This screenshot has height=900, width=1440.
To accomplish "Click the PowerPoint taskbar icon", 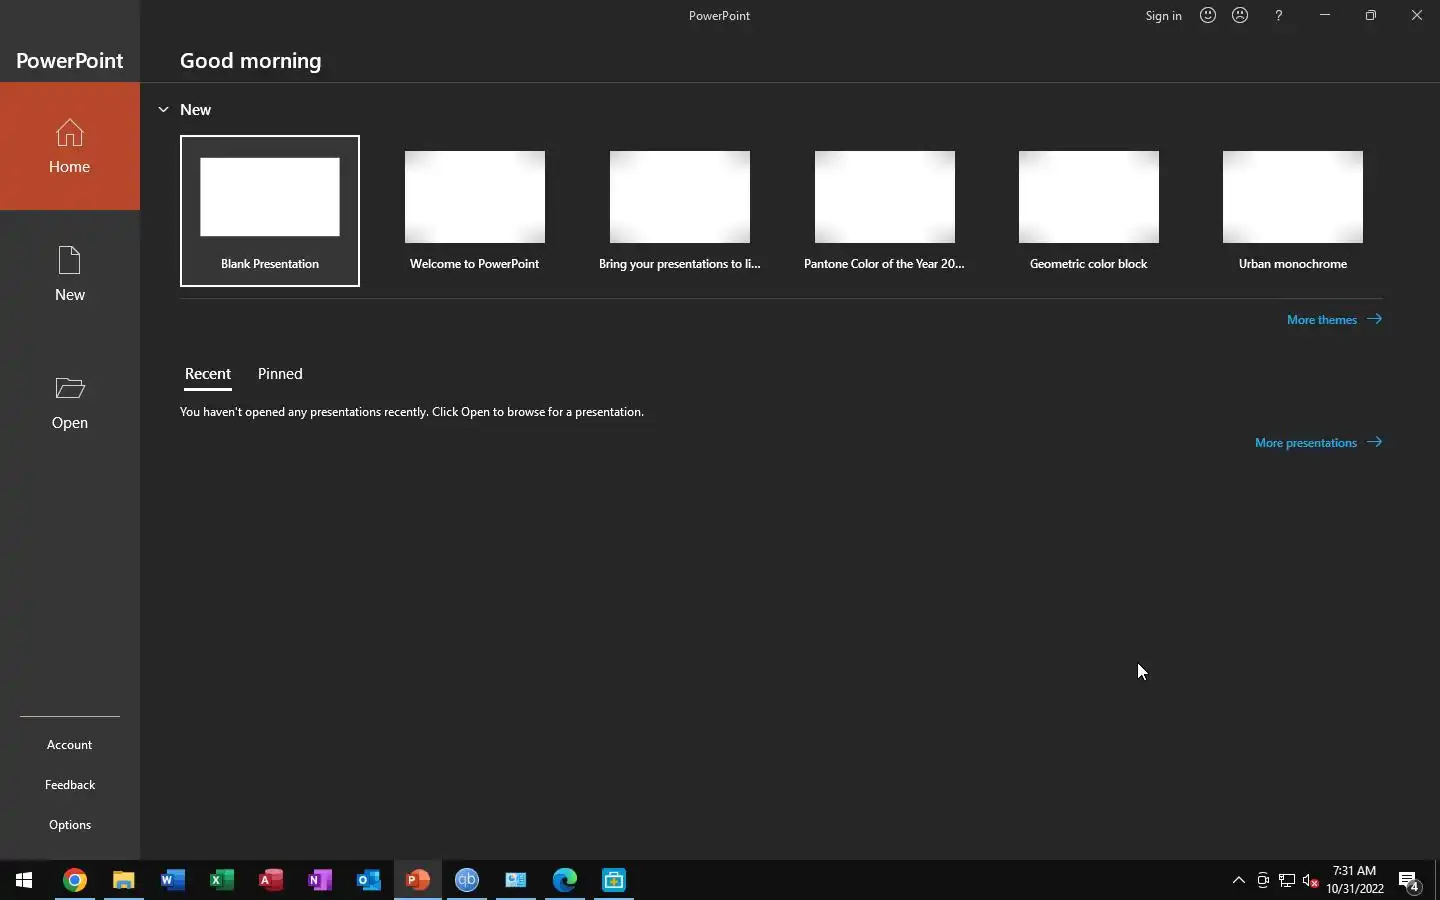I will pos(418,880).
